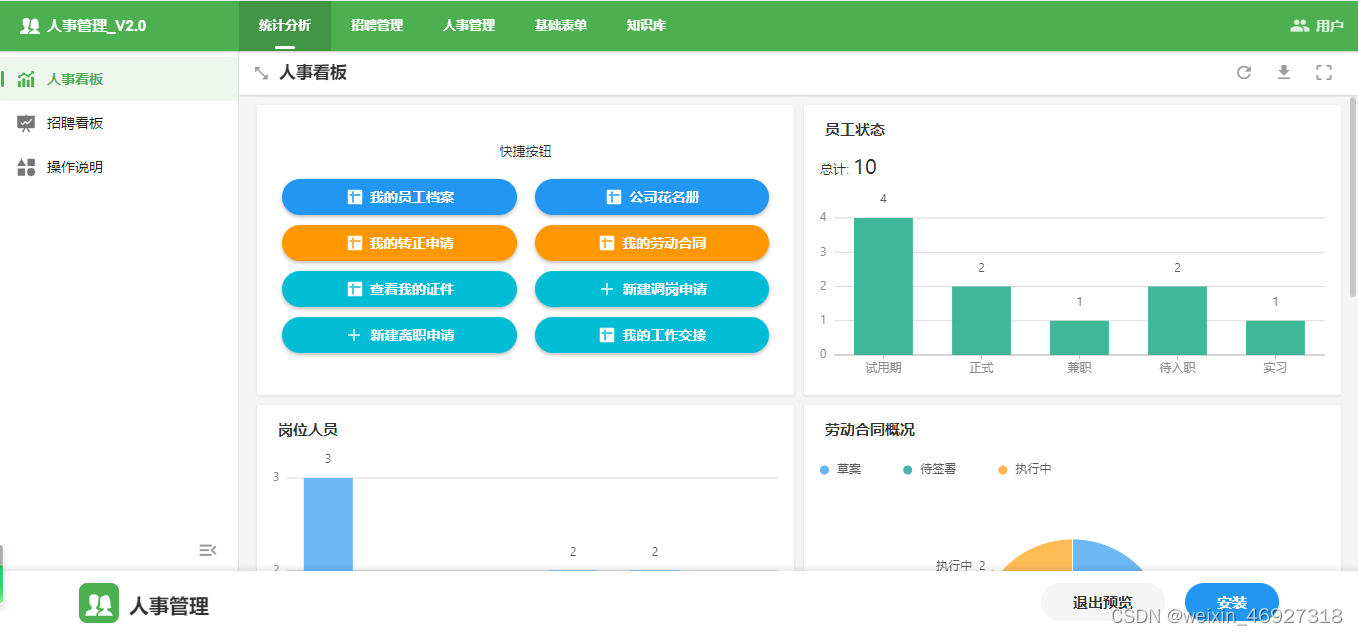
Task: Select 人事看板 in the sidebar
Action: point(119,79)
